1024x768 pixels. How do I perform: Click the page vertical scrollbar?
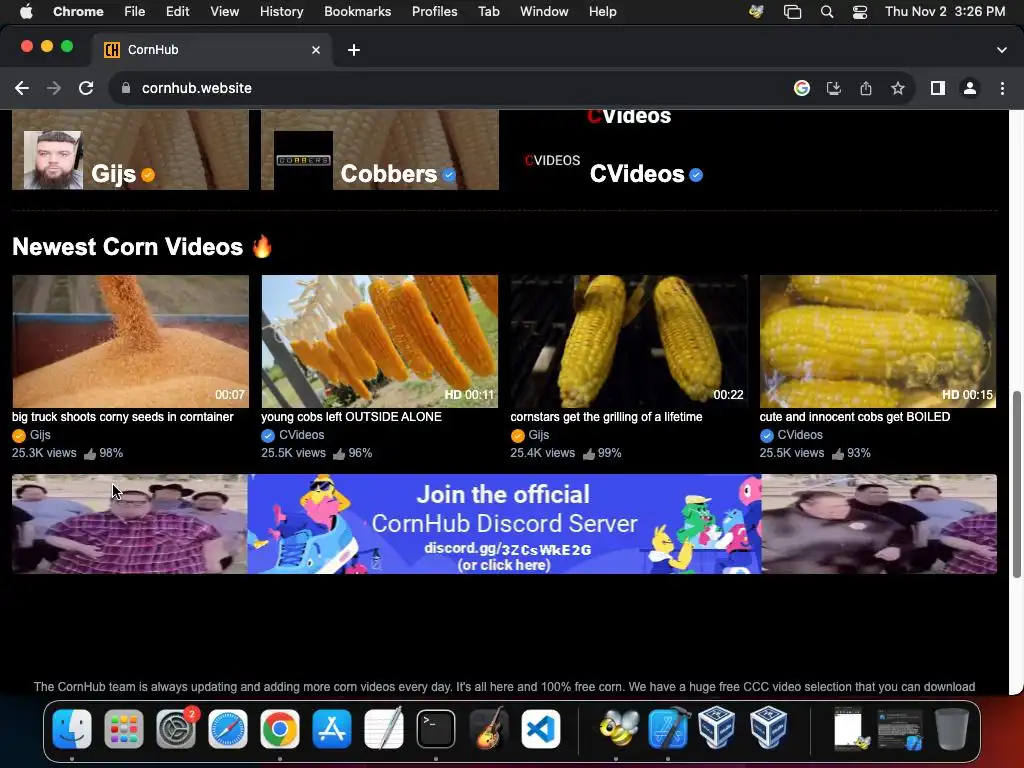1016,484
